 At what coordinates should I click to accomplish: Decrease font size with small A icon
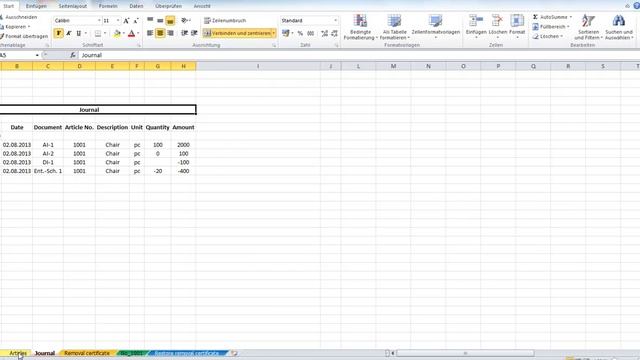pyautogui.click(x=136, y=20)
